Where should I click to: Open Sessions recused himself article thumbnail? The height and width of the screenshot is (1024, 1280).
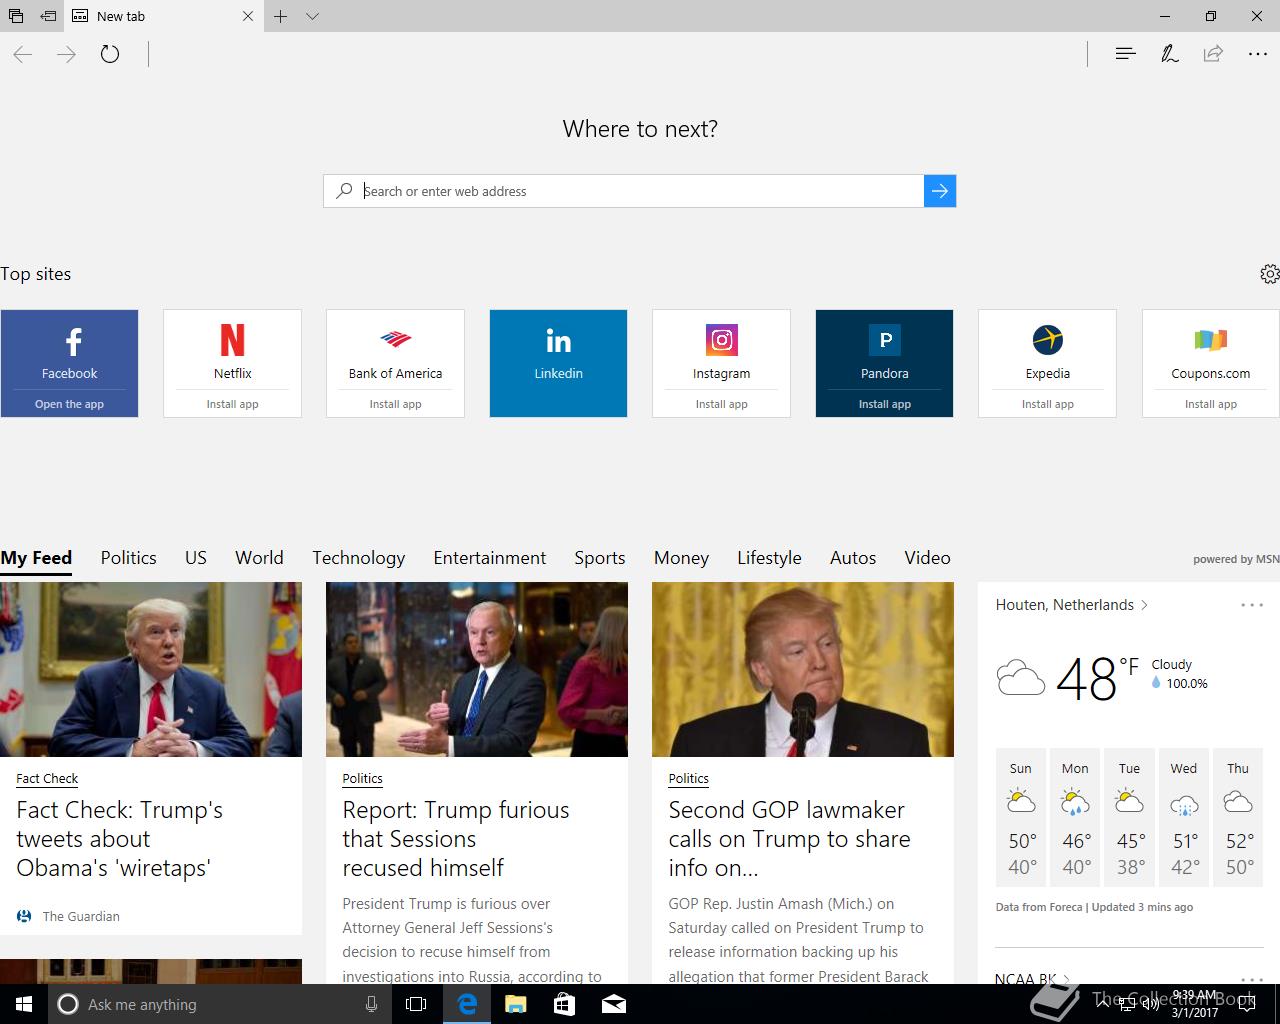click(477, 669)
